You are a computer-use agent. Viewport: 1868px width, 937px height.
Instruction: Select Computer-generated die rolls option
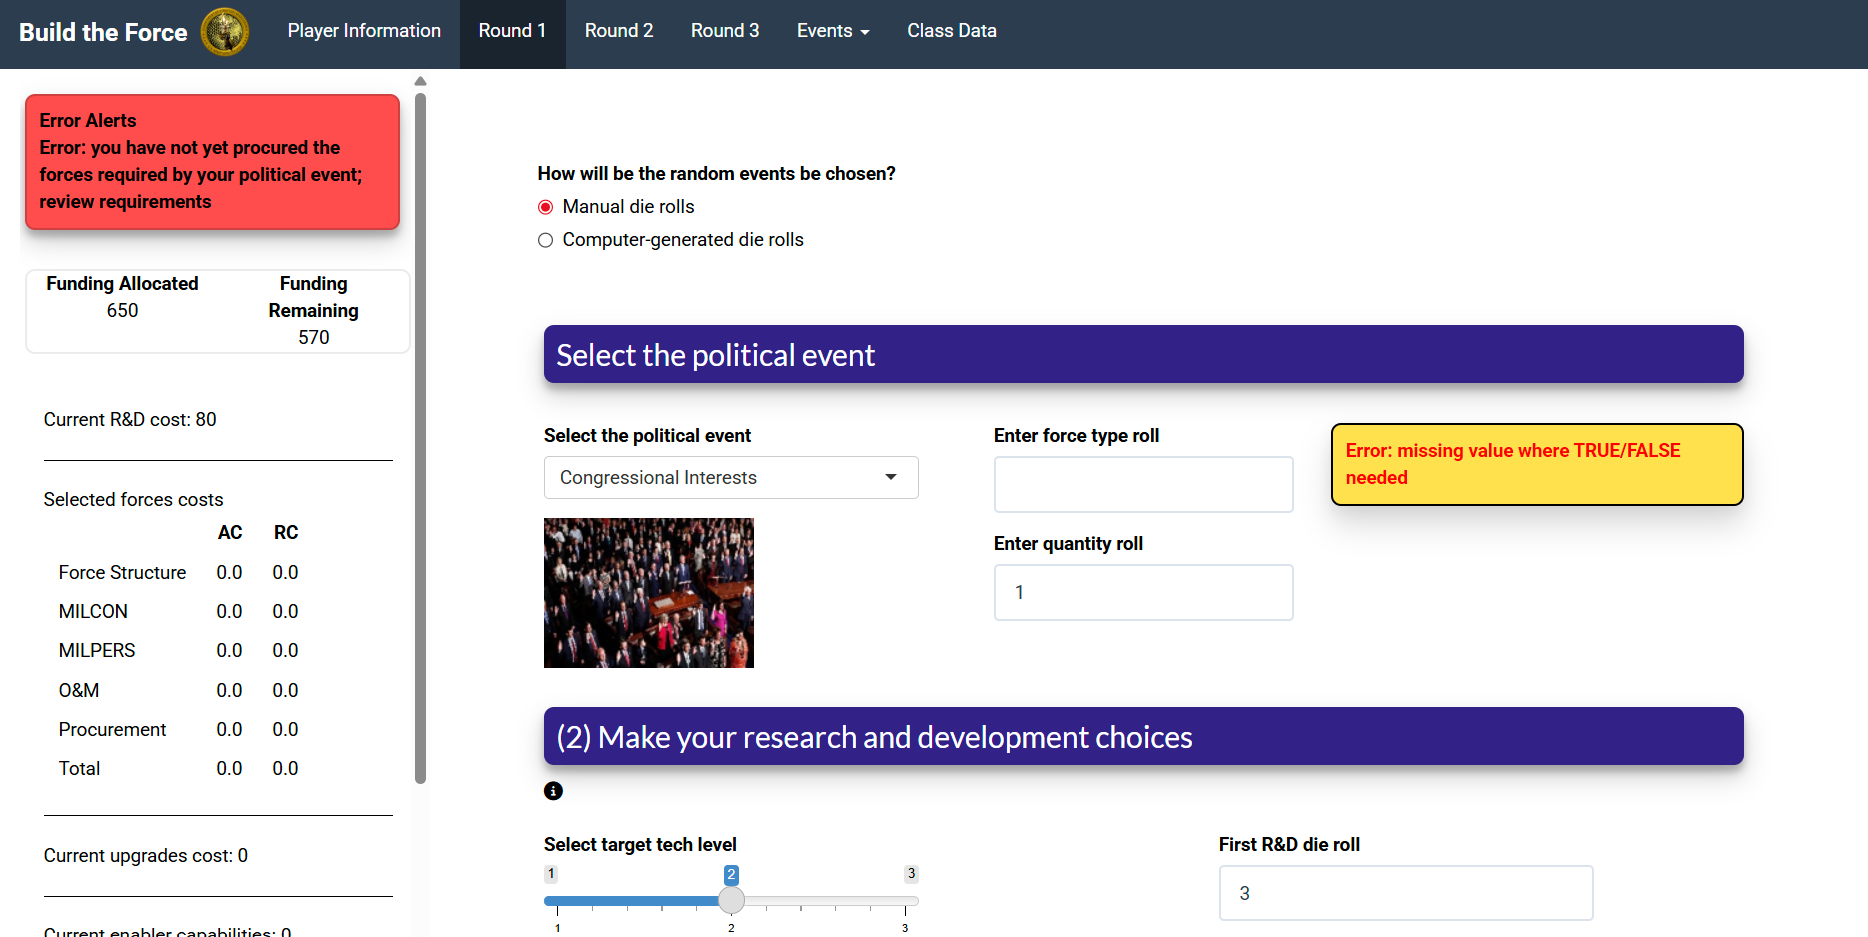pyautogui.click(x=545, y=240)
